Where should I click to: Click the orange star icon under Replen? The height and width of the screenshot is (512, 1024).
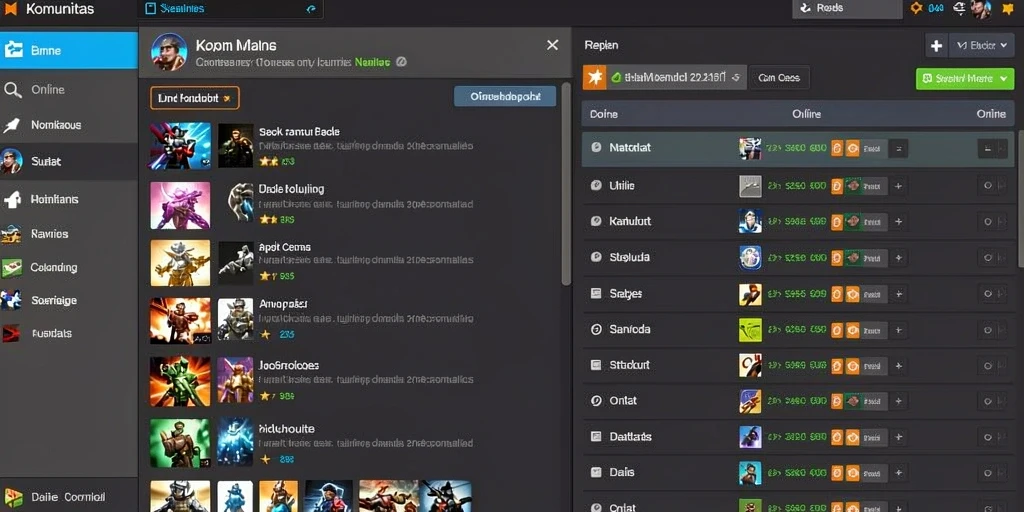[594, 78]
